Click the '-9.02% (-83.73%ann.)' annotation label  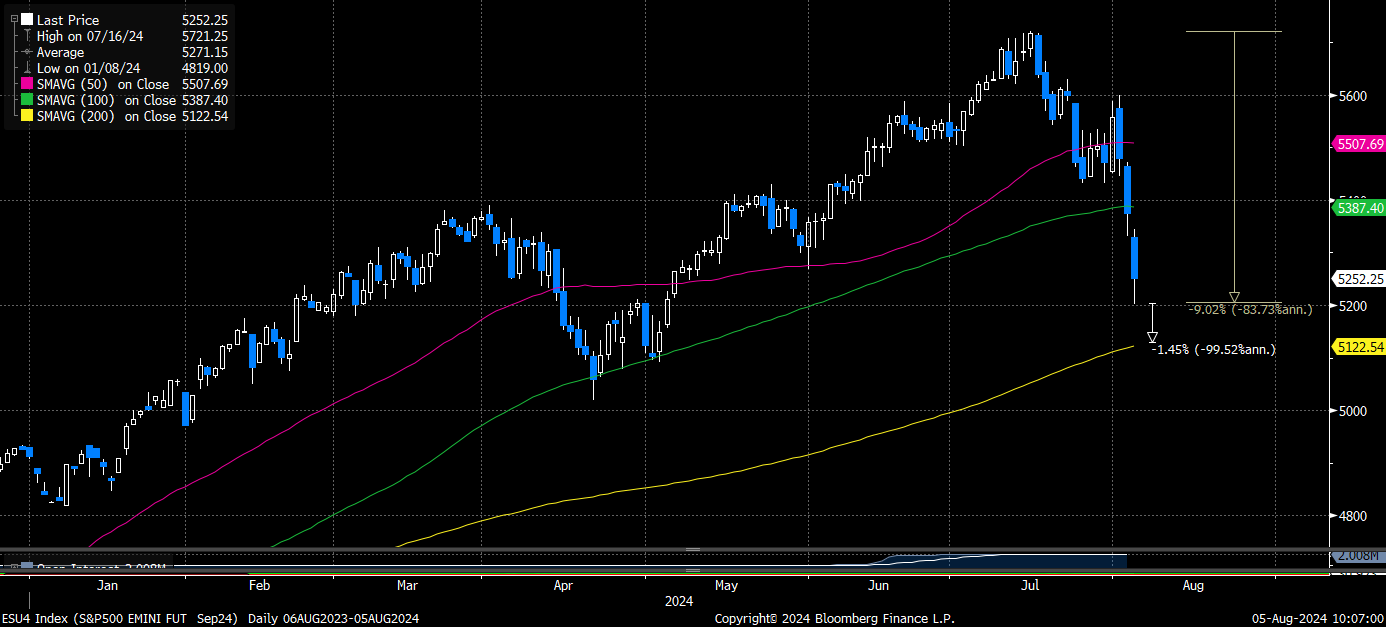[x=1250, y=310]
